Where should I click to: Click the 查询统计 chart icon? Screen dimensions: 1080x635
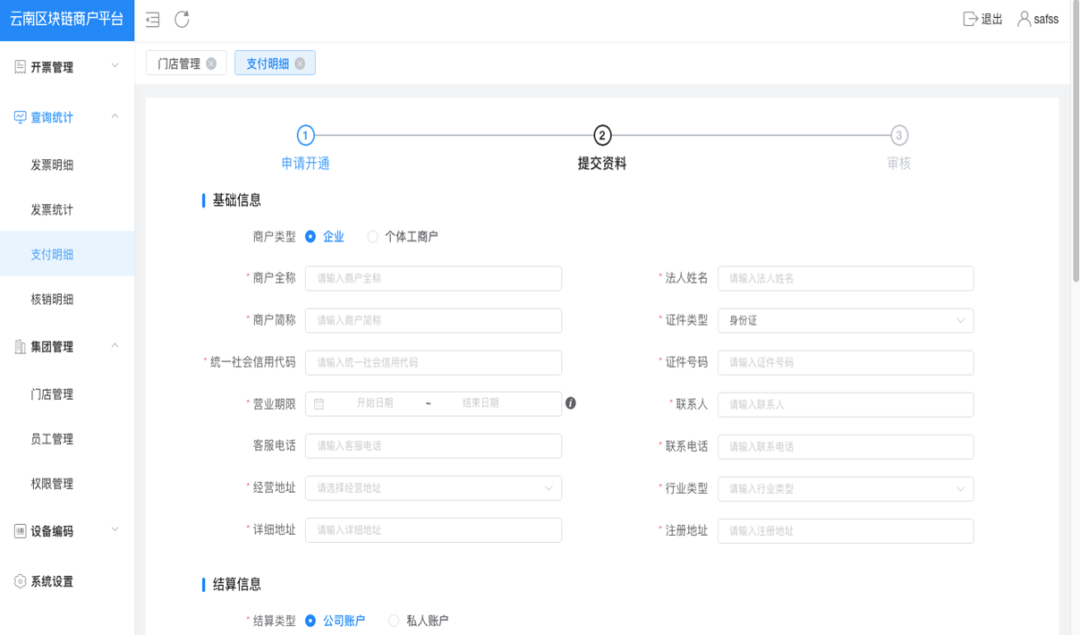click(20, 118)
